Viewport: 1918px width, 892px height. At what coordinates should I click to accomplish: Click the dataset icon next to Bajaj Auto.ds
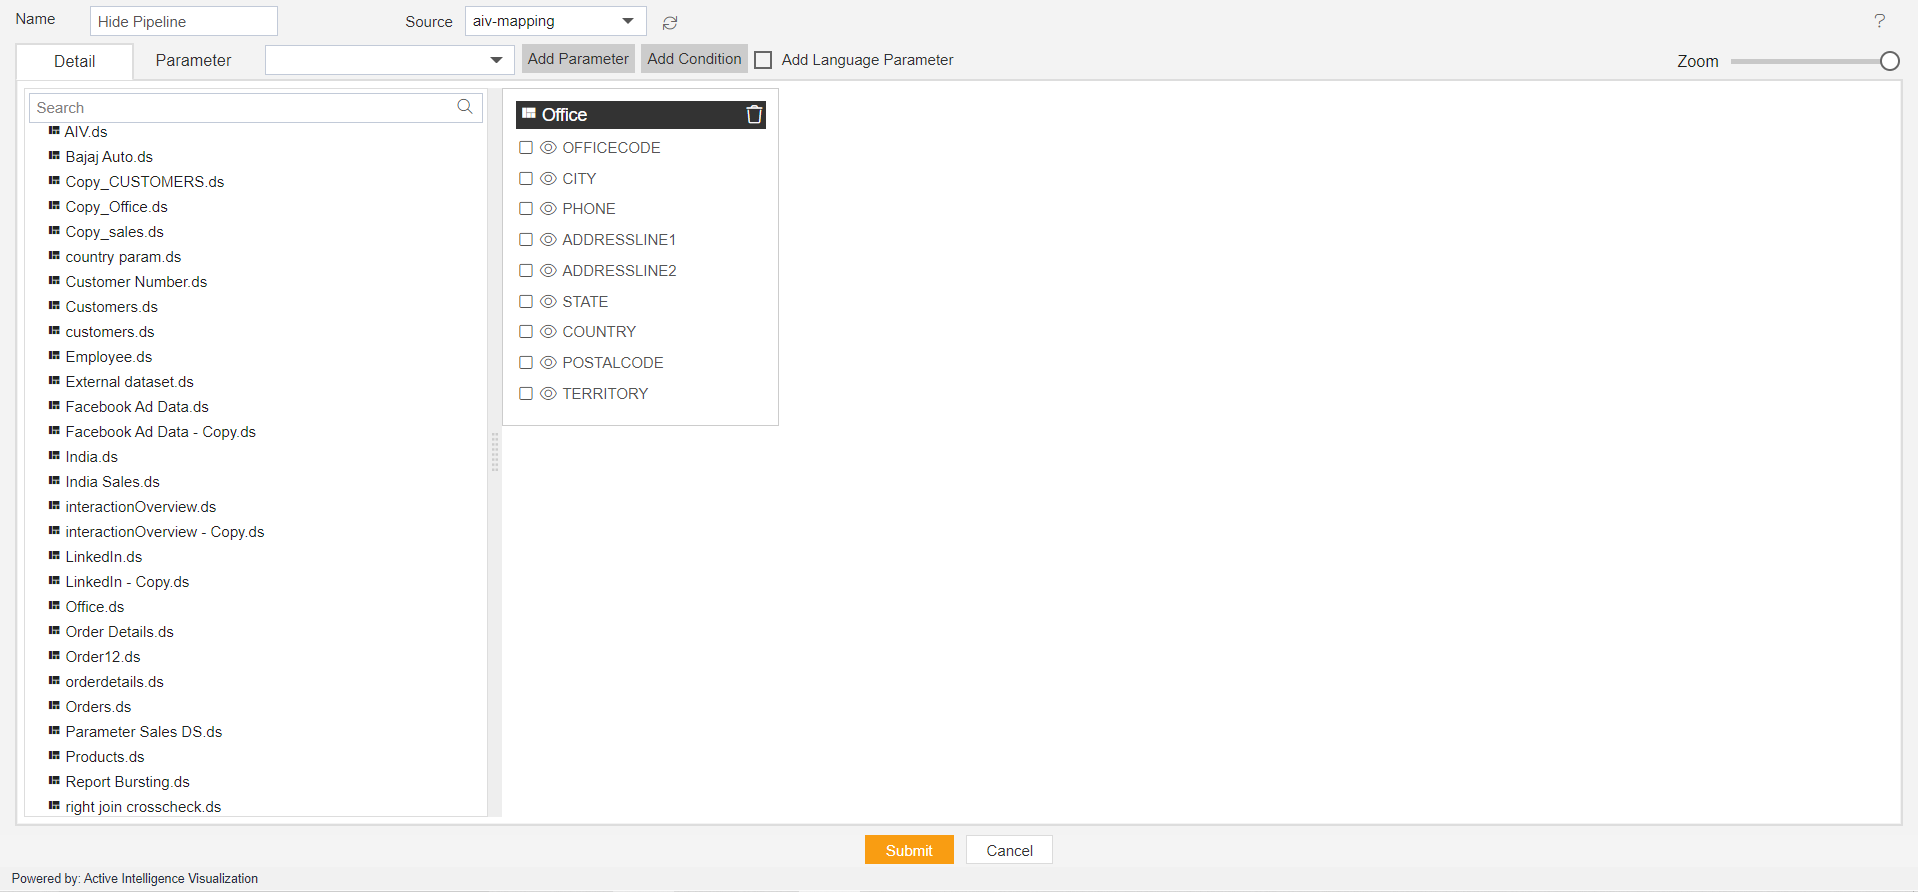tap(54, 156)
